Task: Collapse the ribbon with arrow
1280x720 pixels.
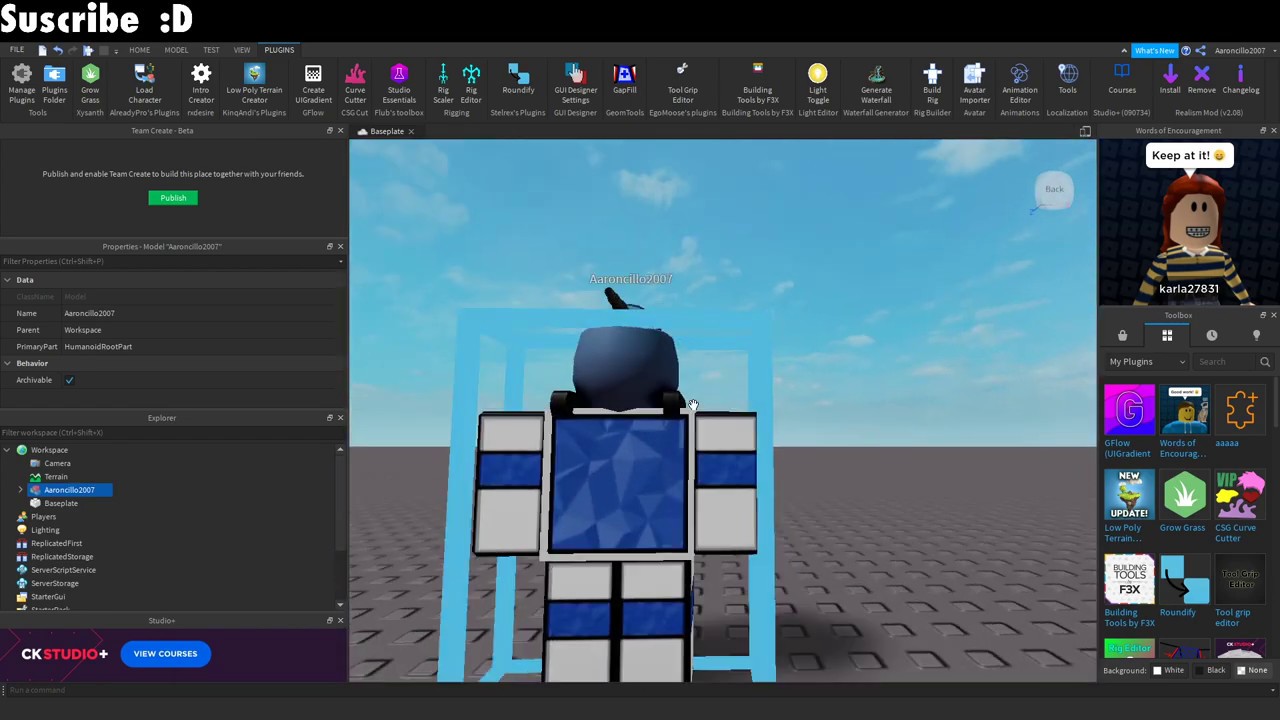Action: (x=1124, y=50)
